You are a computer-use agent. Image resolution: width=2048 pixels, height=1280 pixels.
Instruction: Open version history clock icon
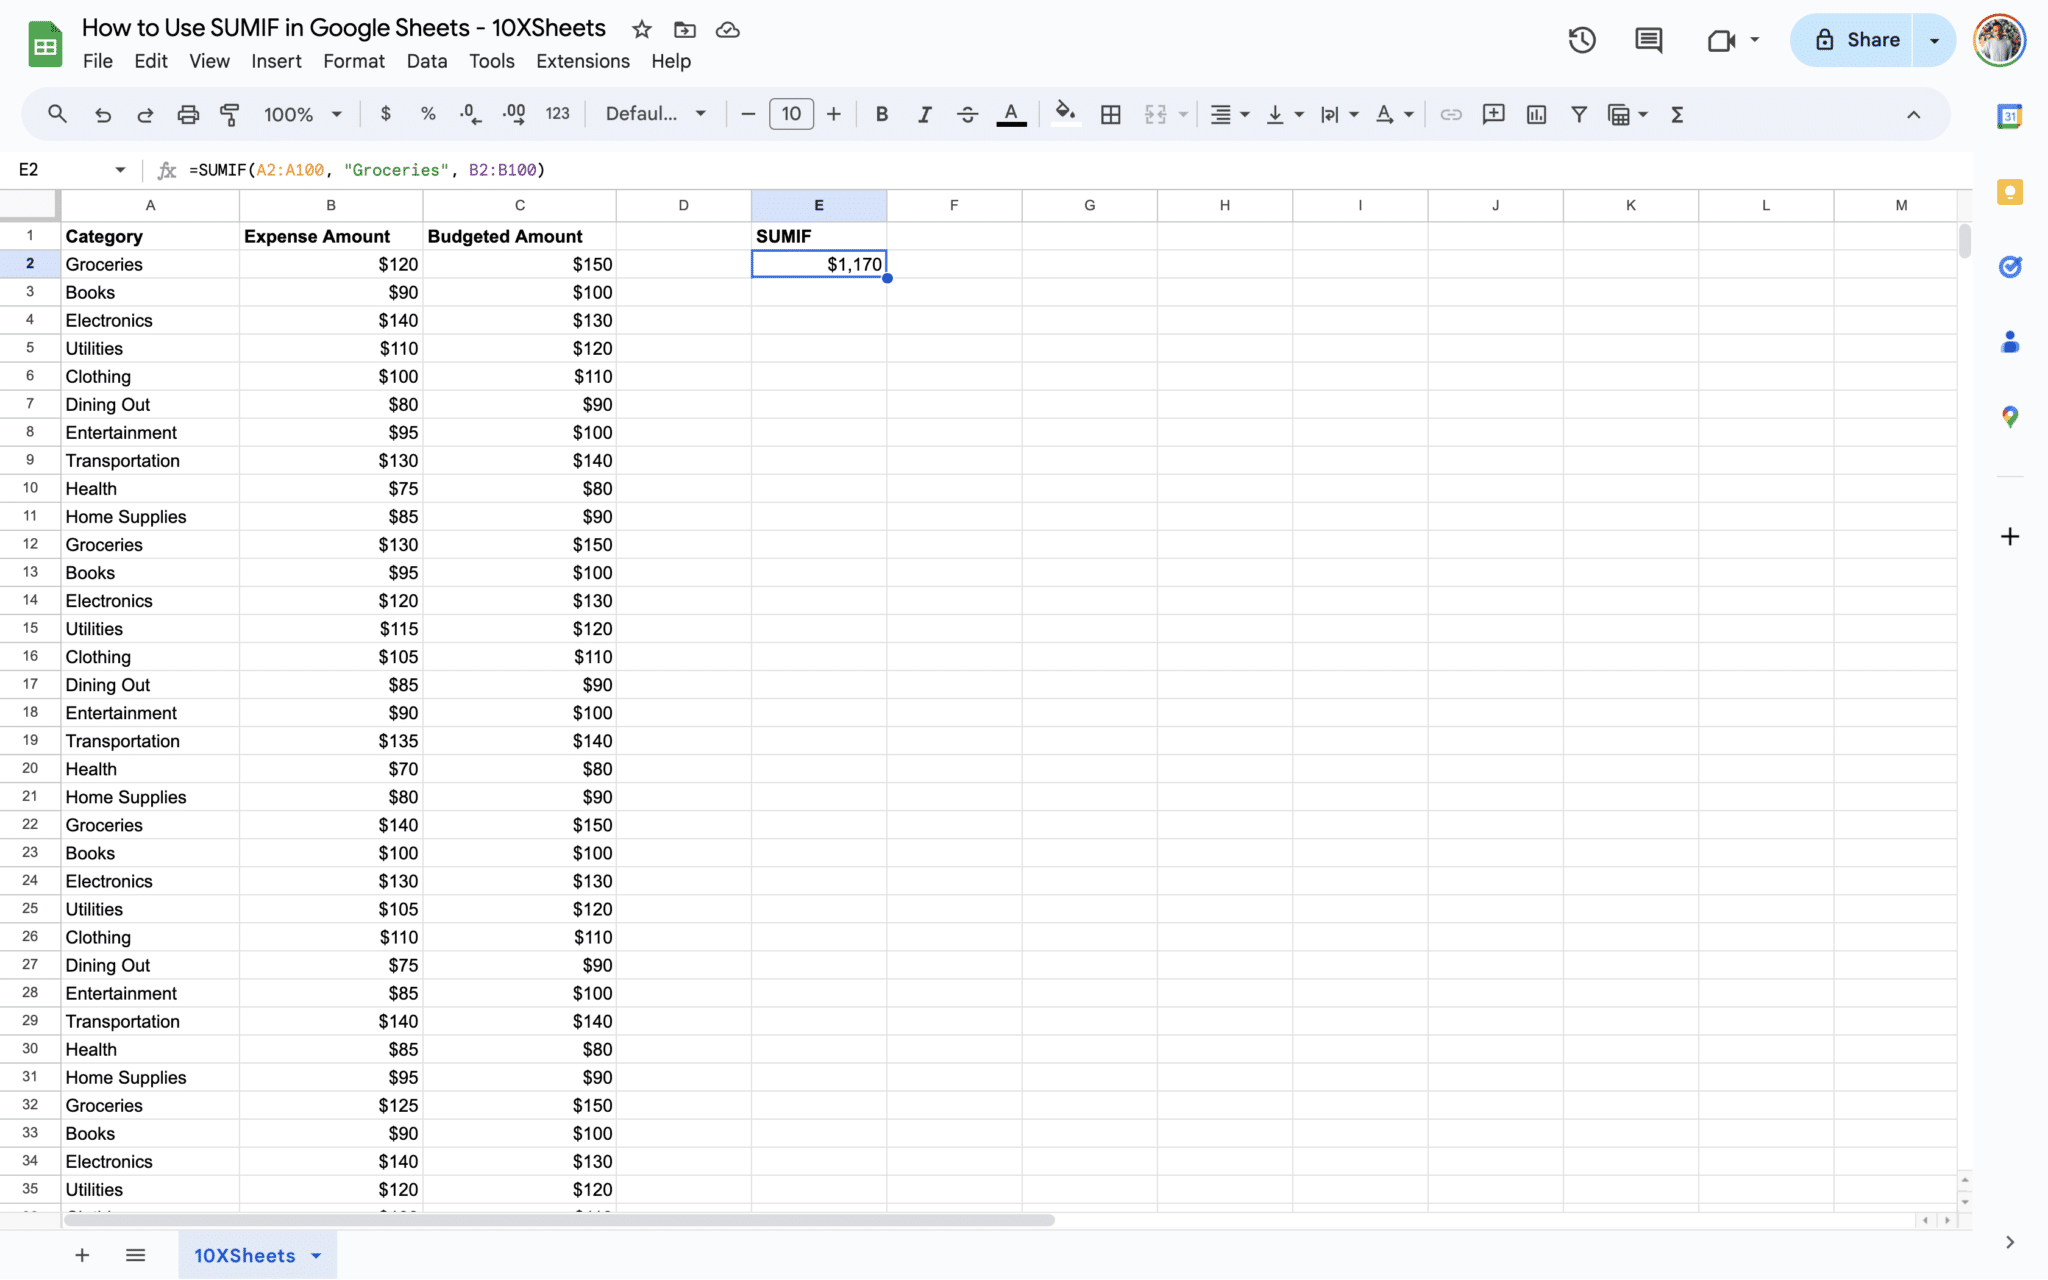[x=1581, y=40]
